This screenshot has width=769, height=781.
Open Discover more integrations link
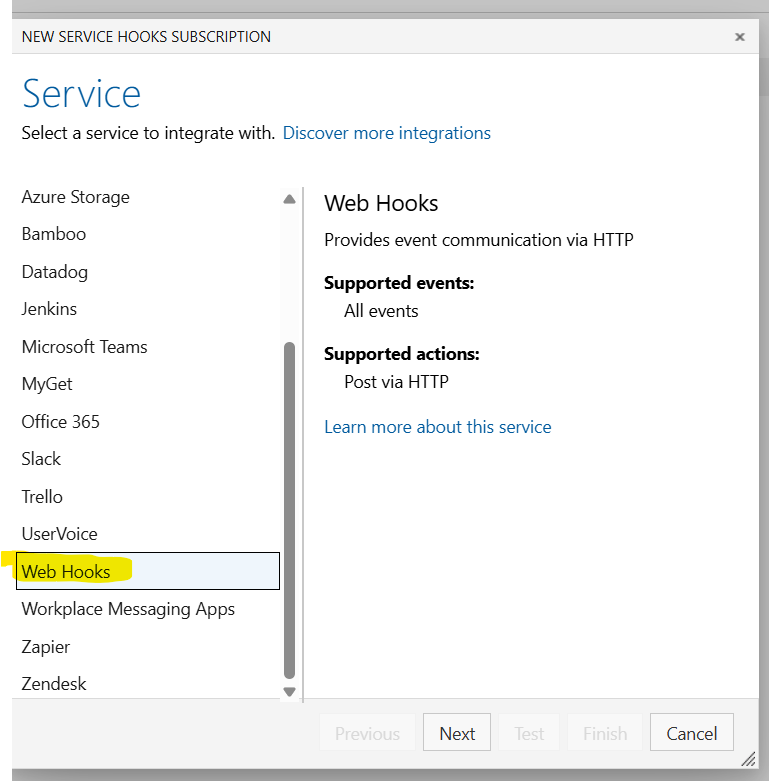coord(386,133)
